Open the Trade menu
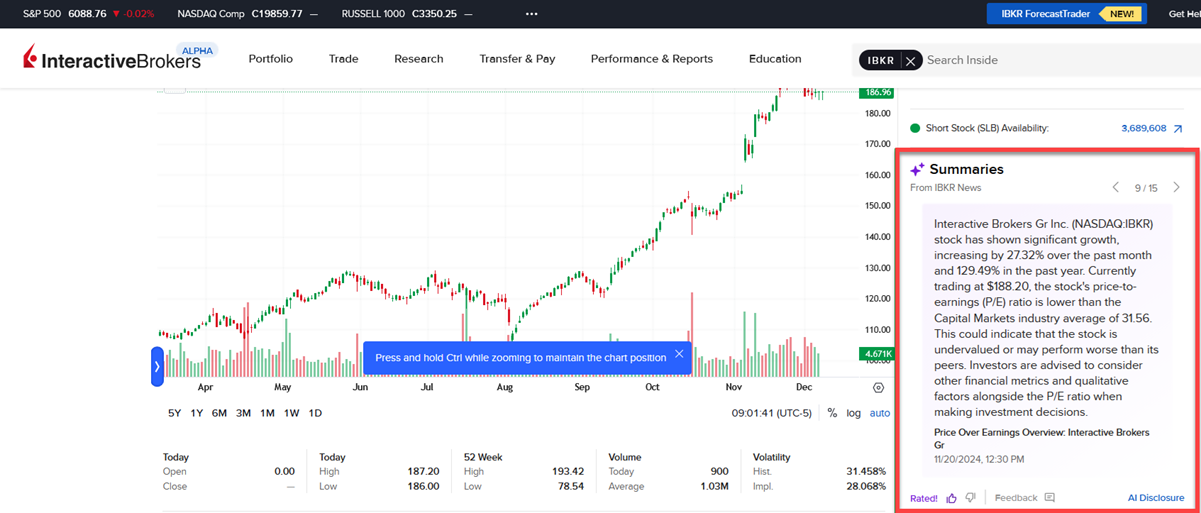This screenshot has height=513, width=1201. pos(344,59)
